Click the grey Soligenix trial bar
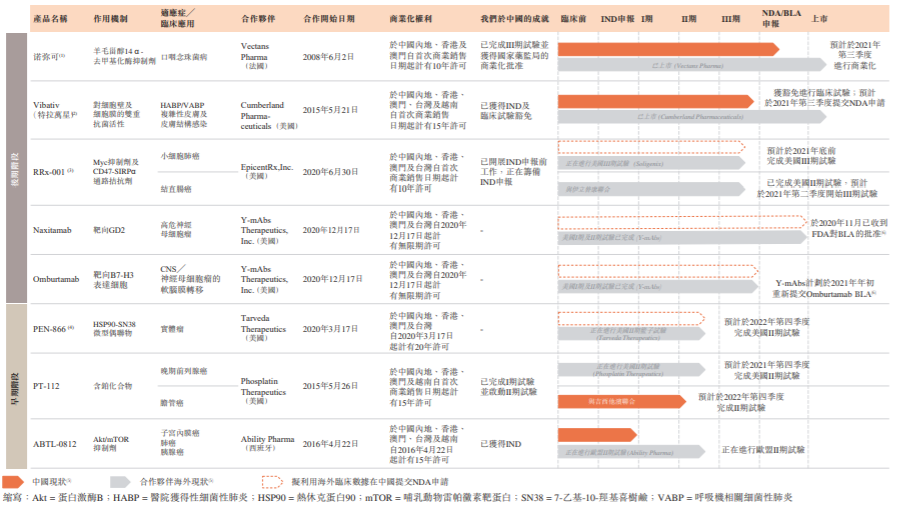This screenshot has width=904, height=510. coord(651,164)
